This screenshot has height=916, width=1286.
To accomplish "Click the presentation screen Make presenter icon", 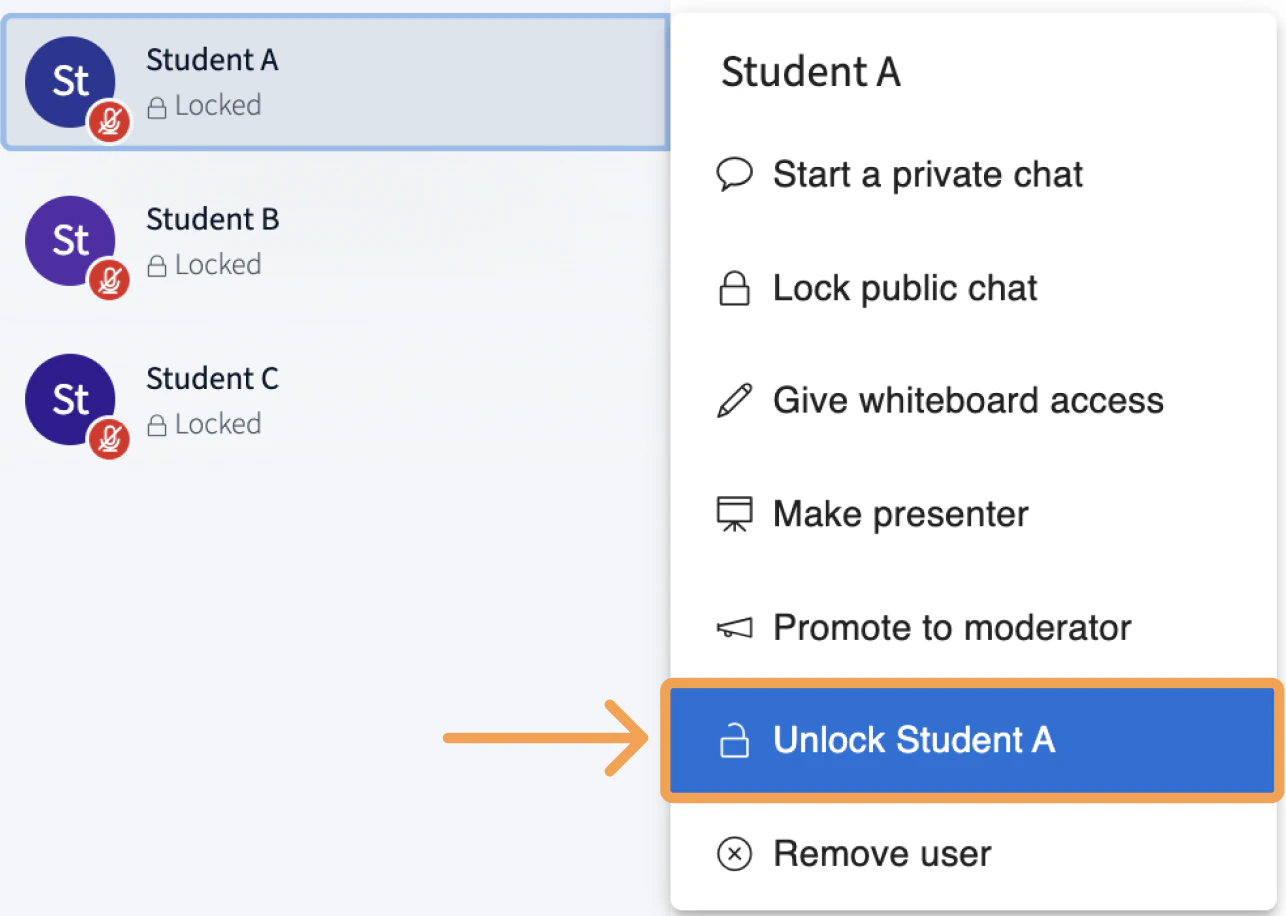I will click(735, 514).
